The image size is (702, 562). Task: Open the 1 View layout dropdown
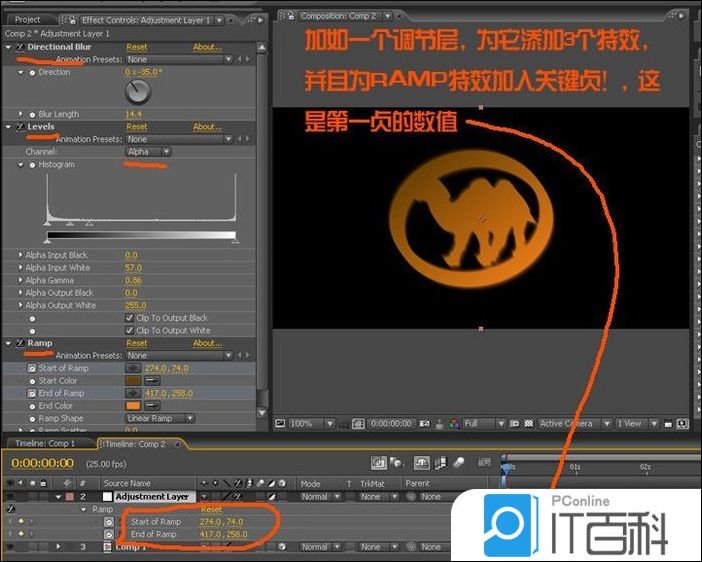click(637, 423)
